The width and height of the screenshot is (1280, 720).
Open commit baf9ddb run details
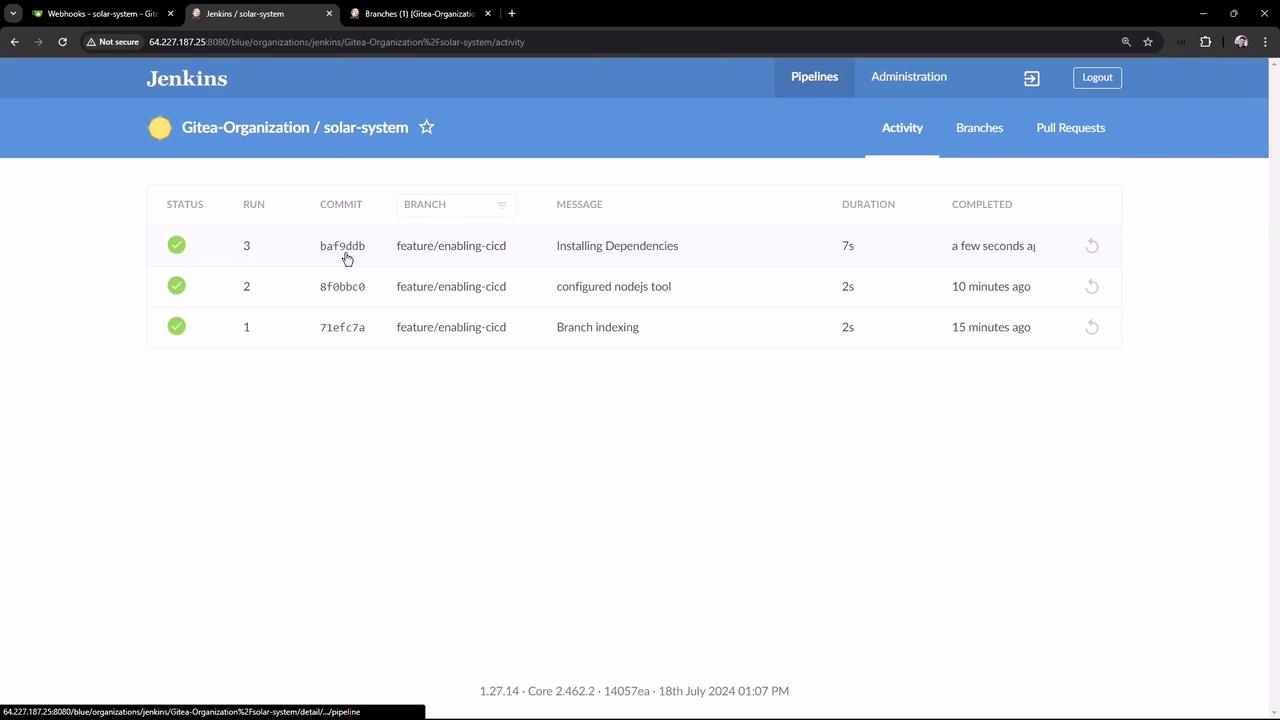click(x=342, y=246)
